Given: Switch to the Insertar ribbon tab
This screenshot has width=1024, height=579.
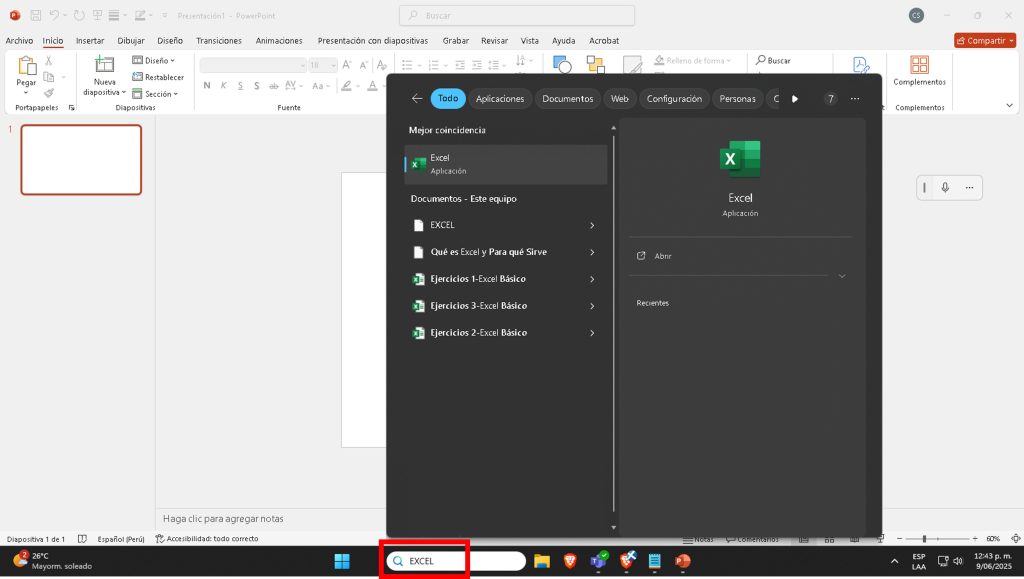Looking at the screenshot, I should click(90, 41).
